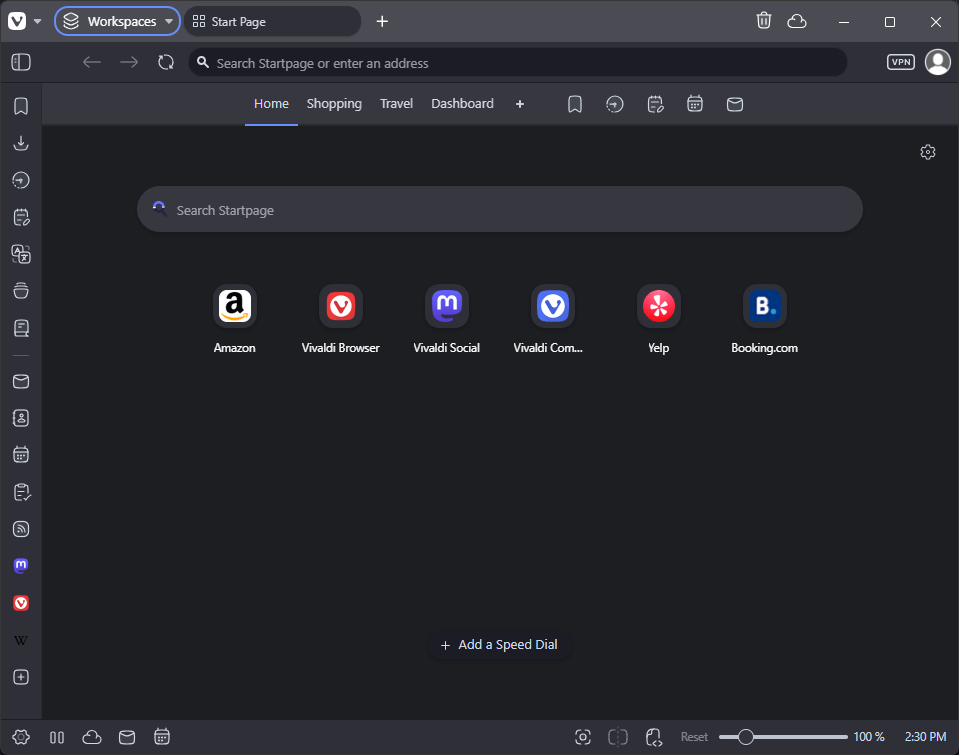Image resolution: width=959 pixels, height=755 pixels.
Task: Switch to the Dashboard tab
Action: pos(462,104)
